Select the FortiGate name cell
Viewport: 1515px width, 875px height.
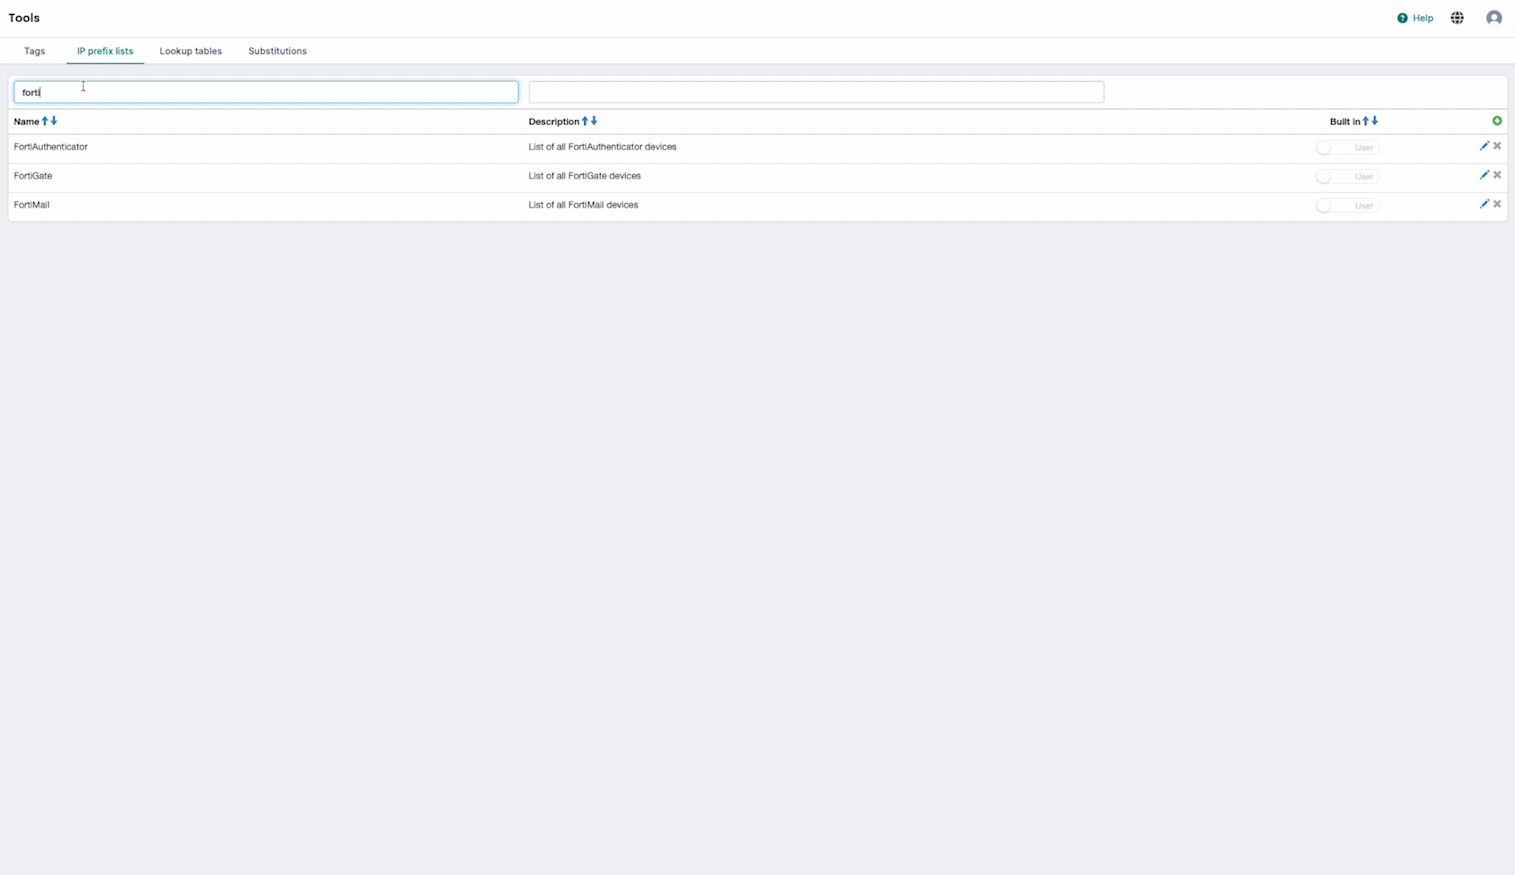pyautogui.click(x=33, y=176)
